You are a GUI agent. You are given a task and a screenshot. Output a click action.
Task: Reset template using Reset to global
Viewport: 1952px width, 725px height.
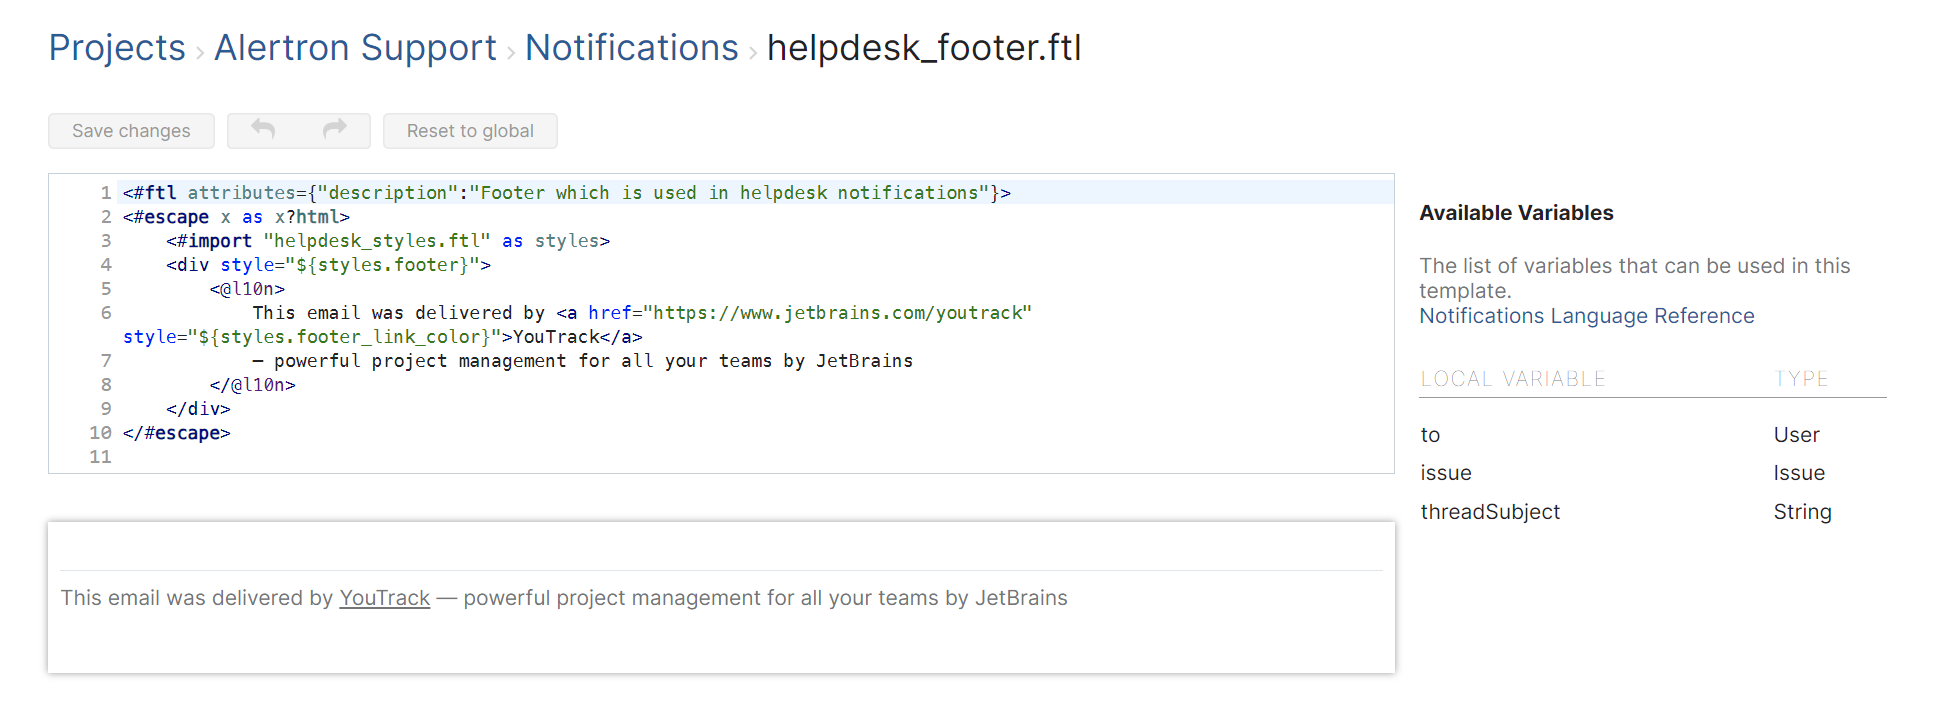(470, 131)
